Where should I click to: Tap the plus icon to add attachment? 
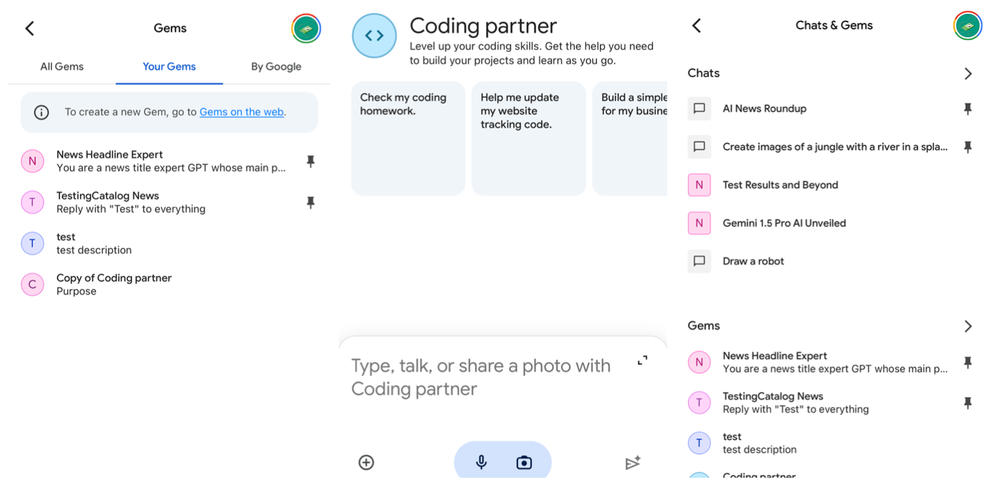pyautogui.click(x=366, y=462)
